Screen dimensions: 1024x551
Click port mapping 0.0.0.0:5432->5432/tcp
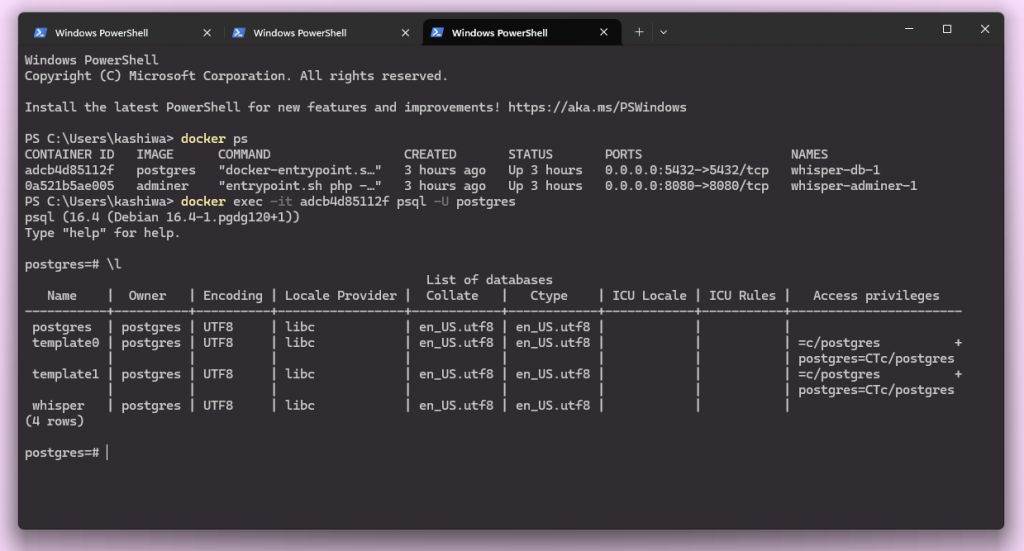point(686,170)
